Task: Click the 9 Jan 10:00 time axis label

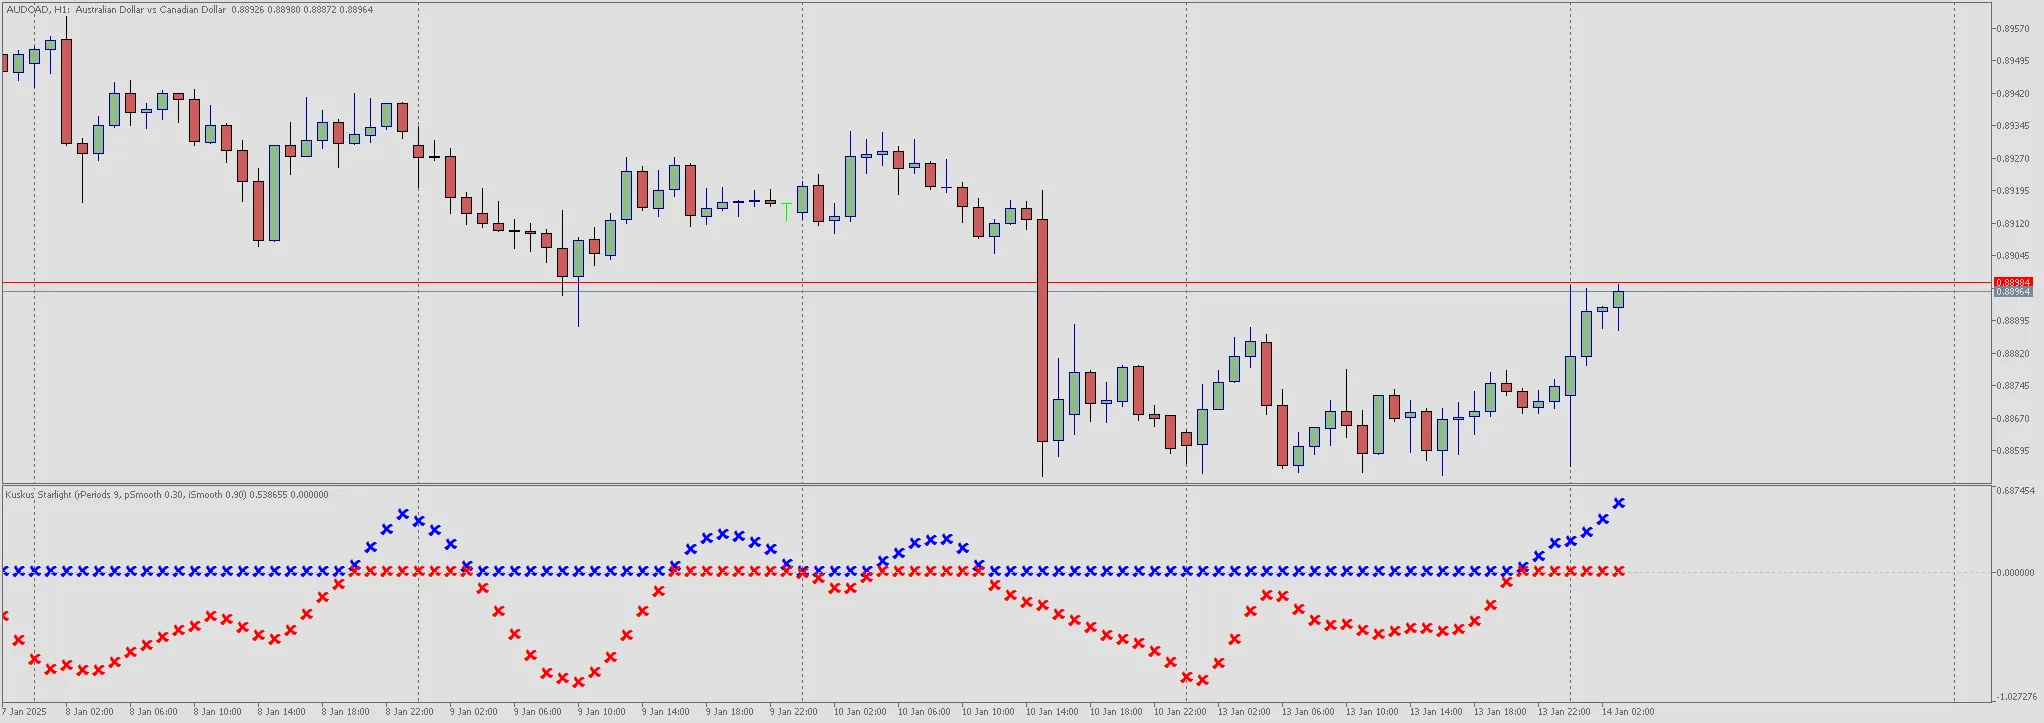Action: coord(603,712)
